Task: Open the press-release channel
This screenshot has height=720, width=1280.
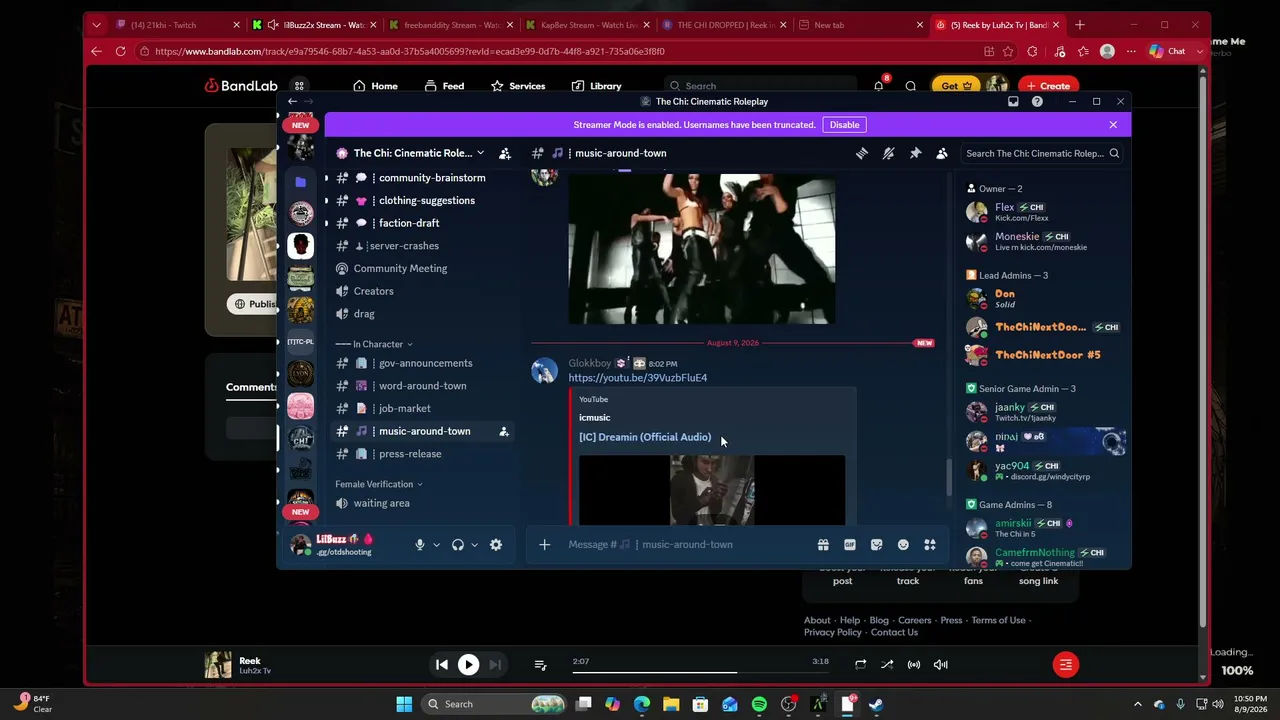Action: [x=422, y=454]
